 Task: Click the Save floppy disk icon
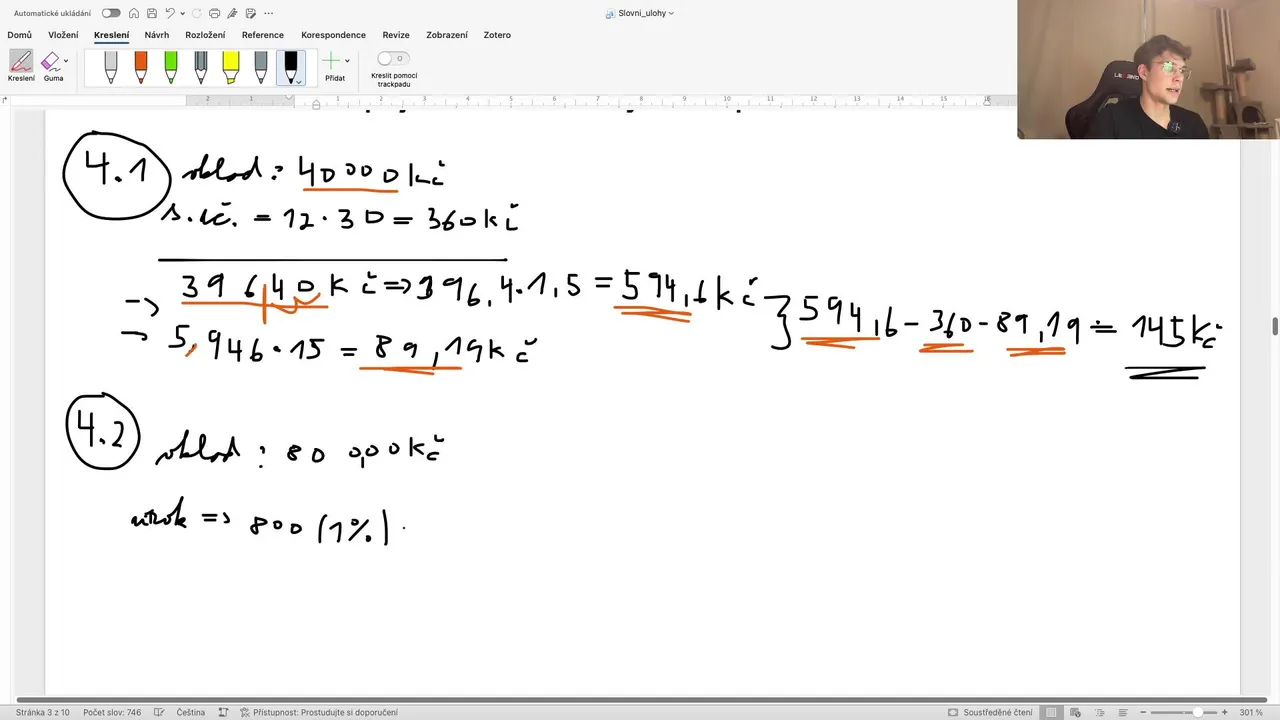click(x=150, y=13)
